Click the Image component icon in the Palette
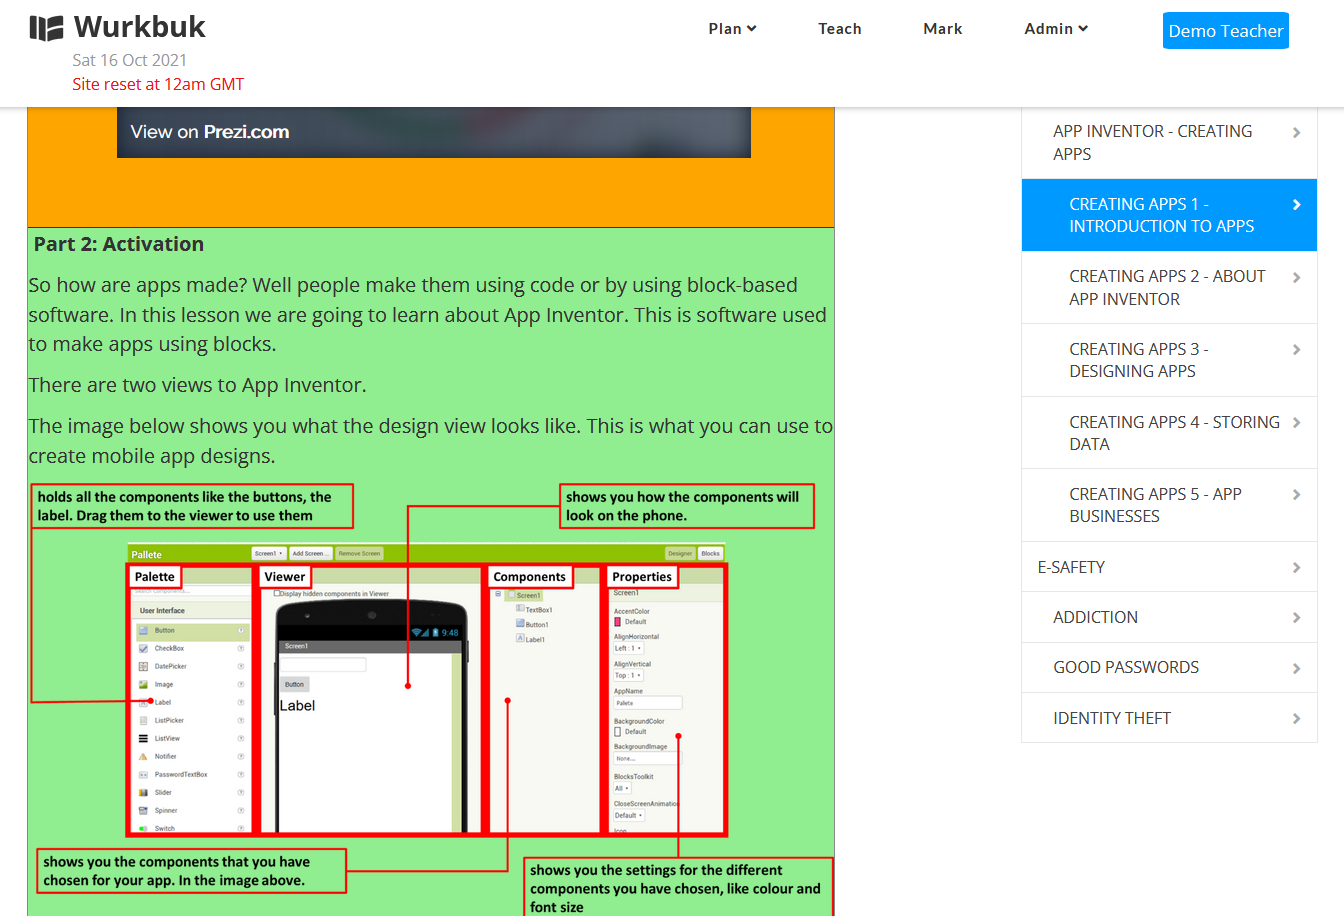 pos(143,684)
